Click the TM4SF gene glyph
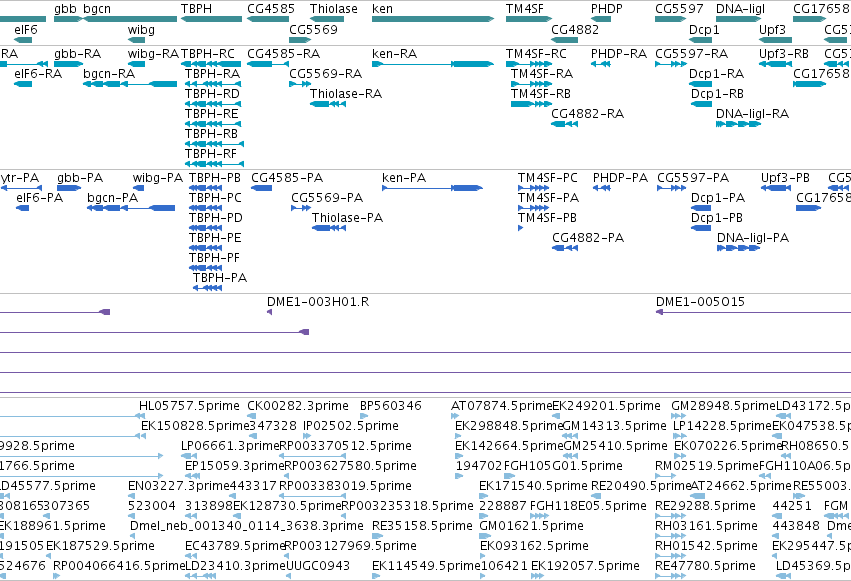Viewport: 851px width, 581px height. coord(529,19)
